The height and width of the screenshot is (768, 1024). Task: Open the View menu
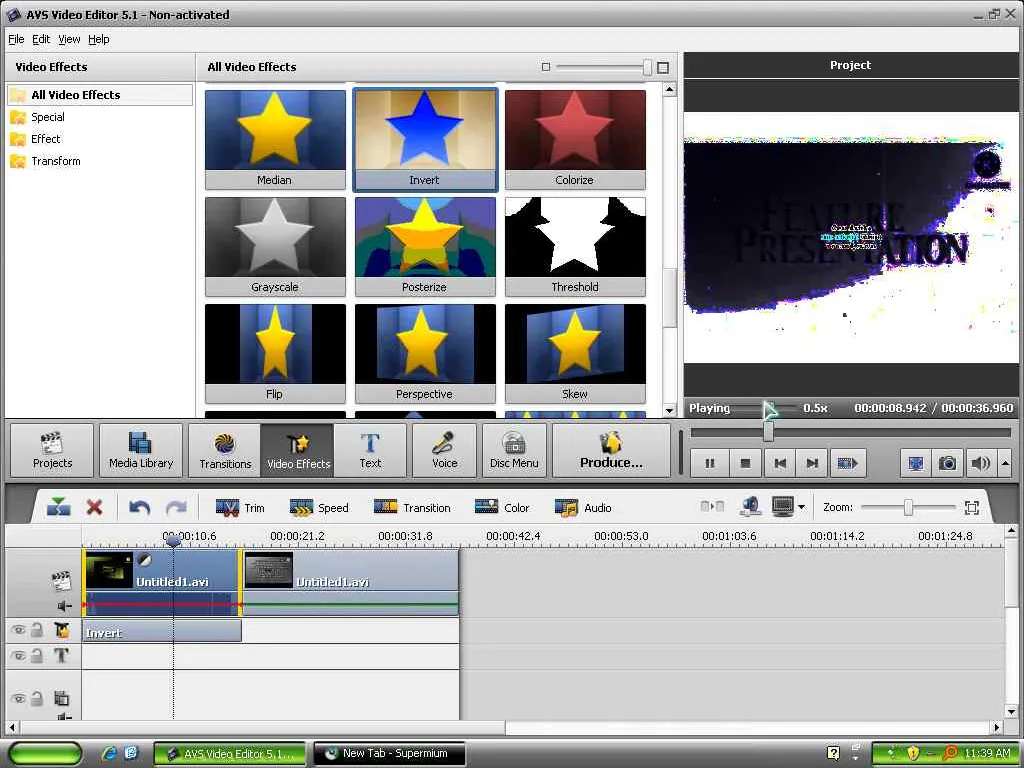pyautogui.click(x=69, y=39)
